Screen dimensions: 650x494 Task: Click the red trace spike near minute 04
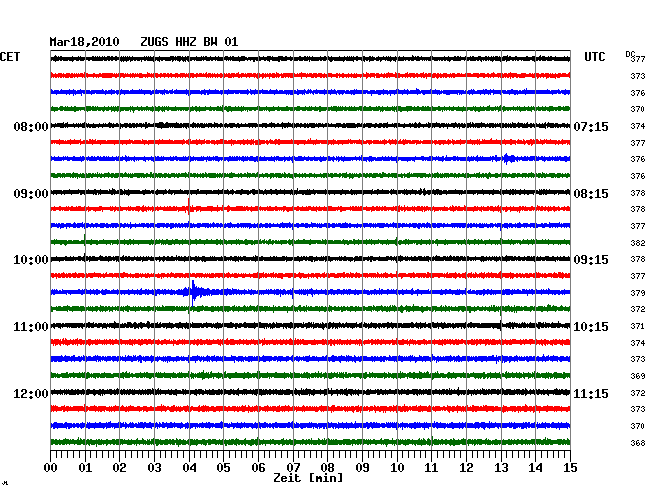click(189, 207)
